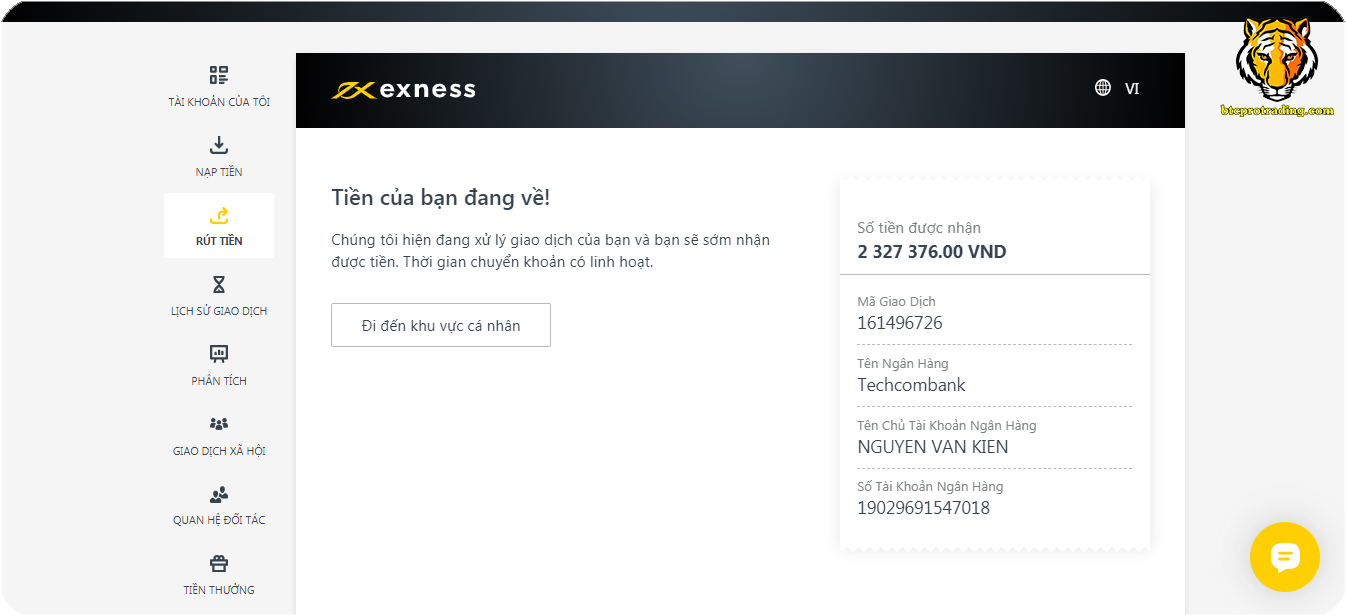
Task: Open the Tài khoản của tôi account icon
Action: tap(218, 73)
